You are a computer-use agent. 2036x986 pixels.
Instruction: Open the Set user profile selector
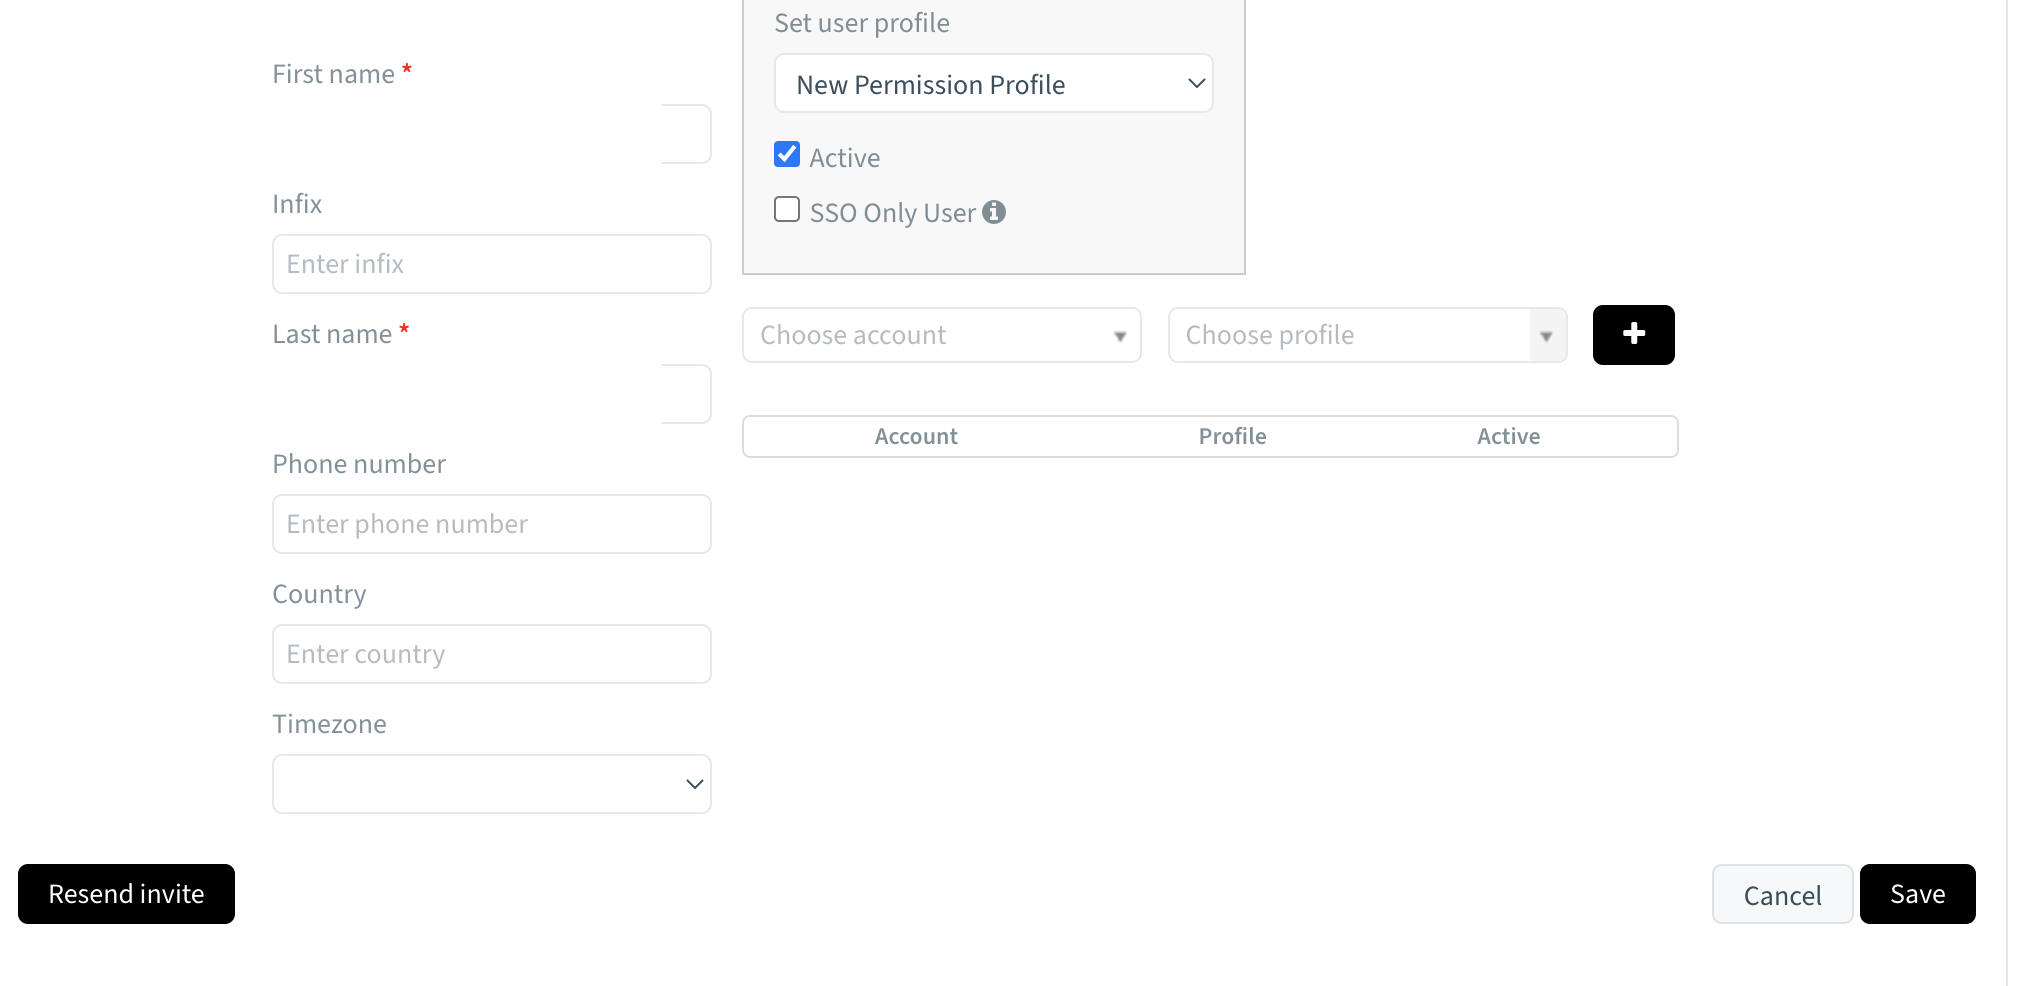pyautogui.click(x=993, y=84)
